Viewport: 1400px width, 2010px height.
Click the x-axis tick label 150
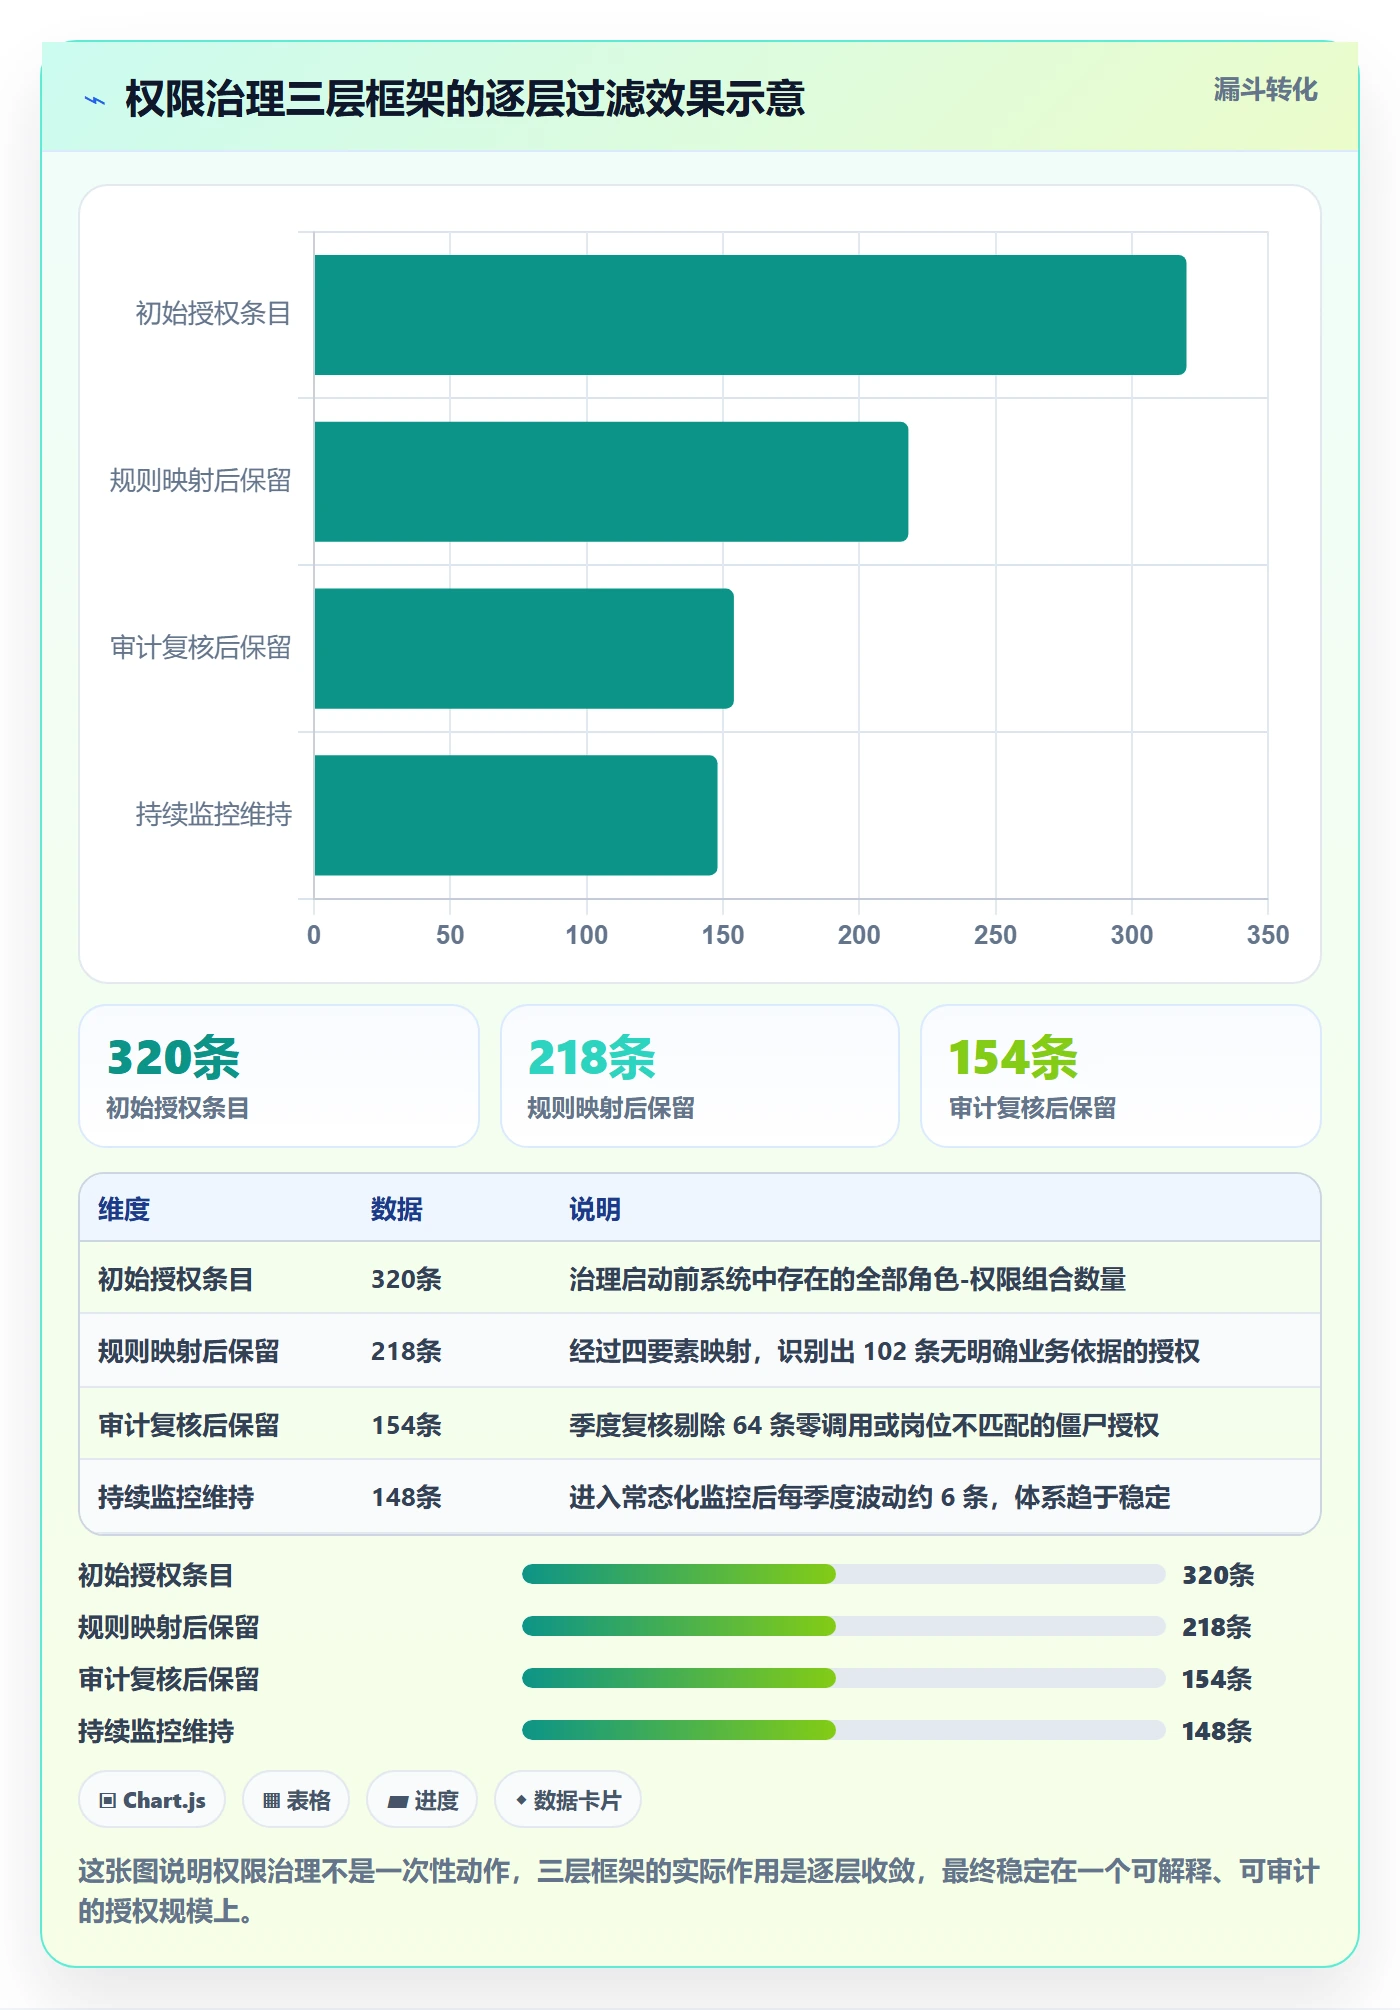pyautogui.click(x=722, y=935)
